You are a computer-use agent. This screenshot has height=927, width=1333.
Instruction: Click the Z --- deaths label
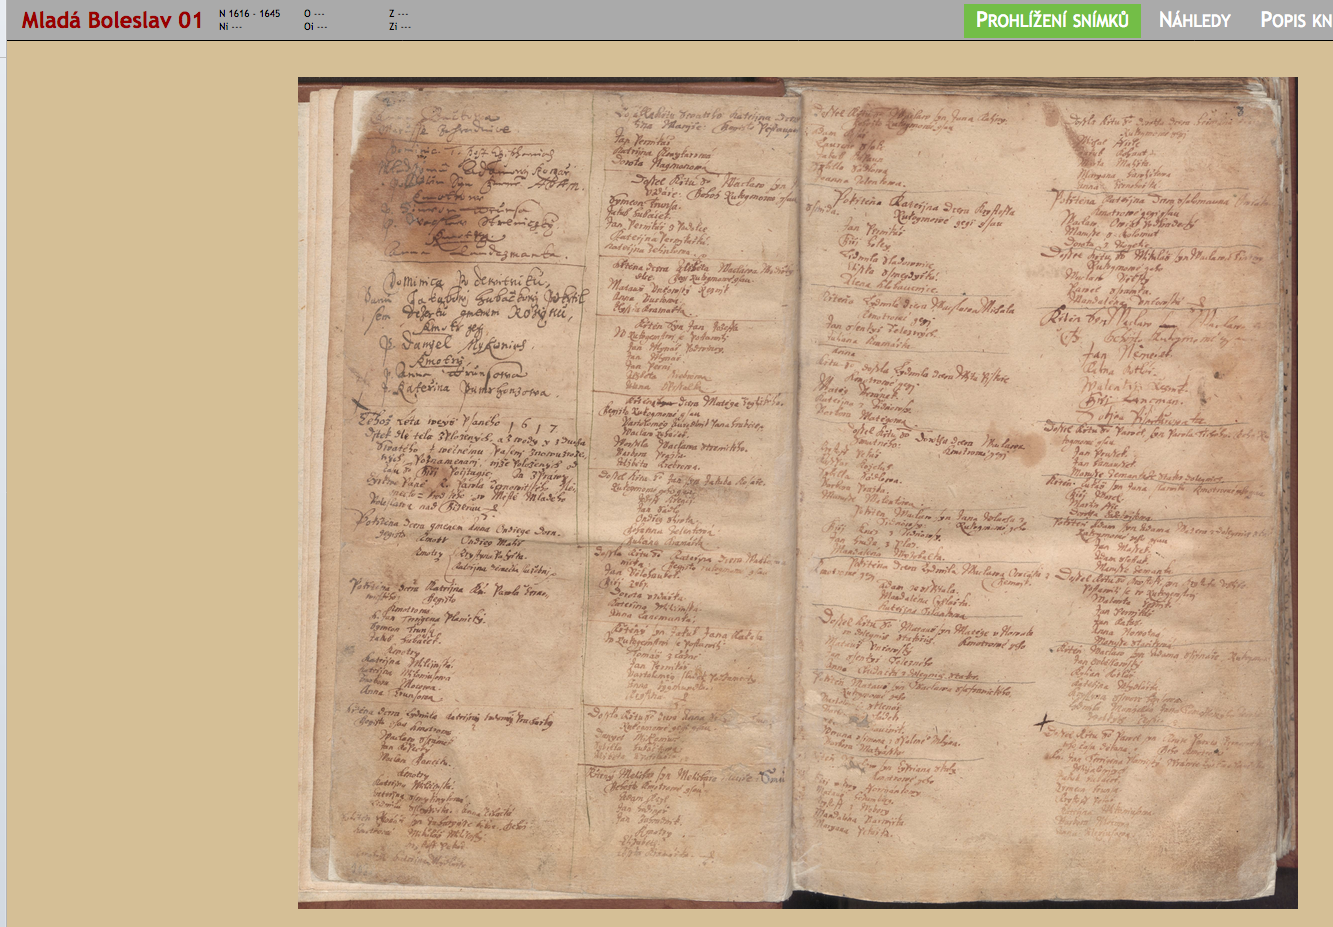(x=399, y=14)
